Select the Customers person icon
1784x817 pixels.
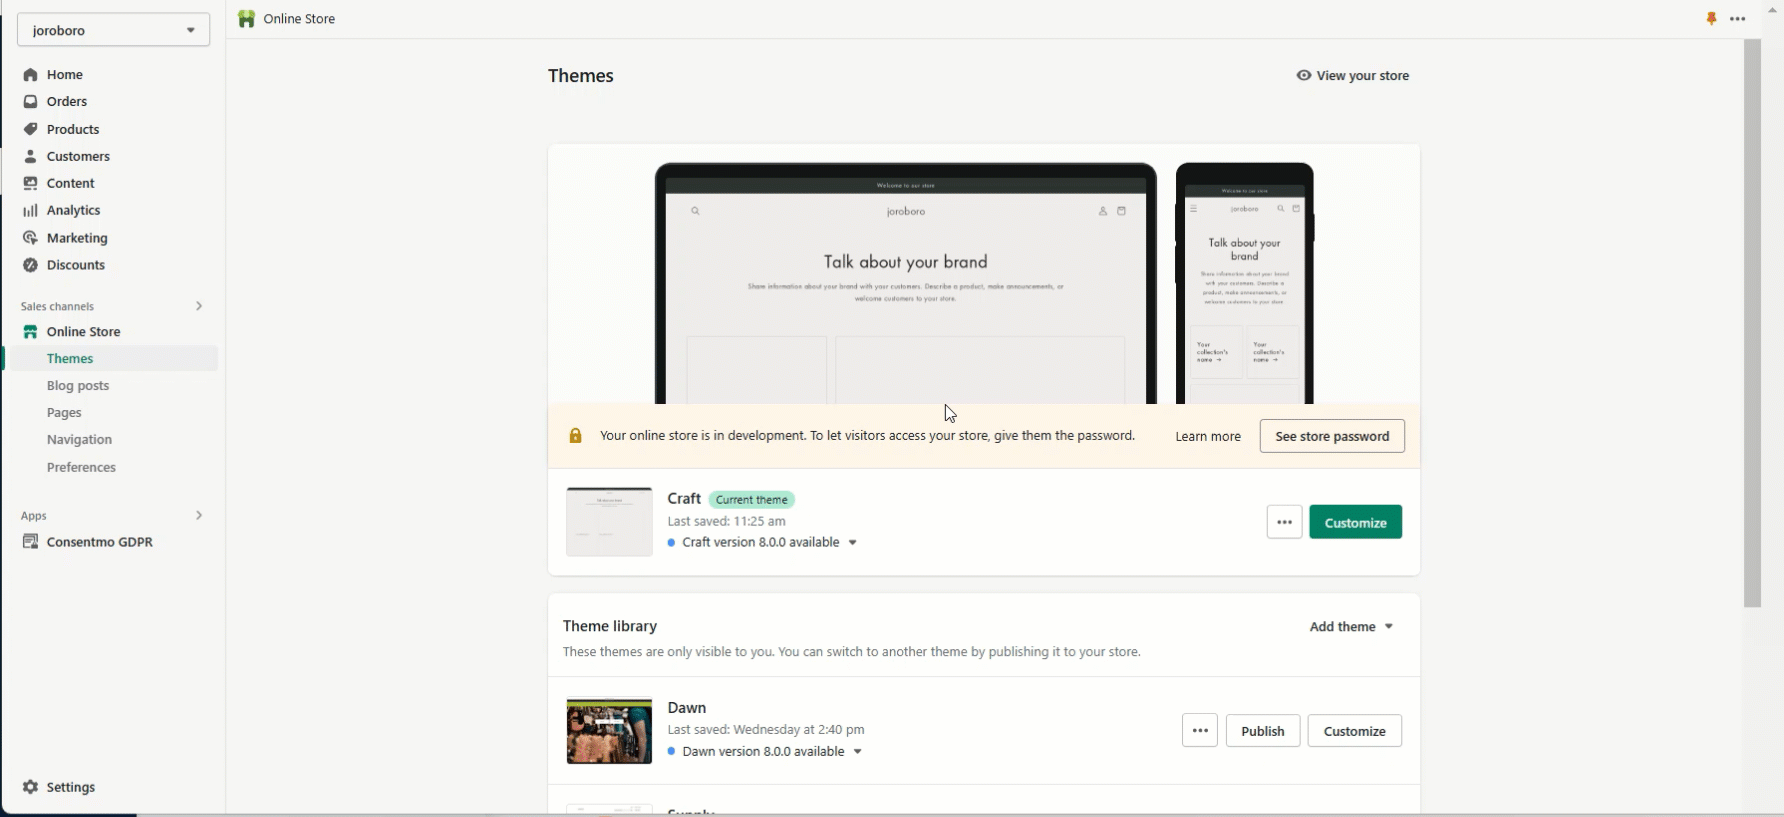(30, 156)
